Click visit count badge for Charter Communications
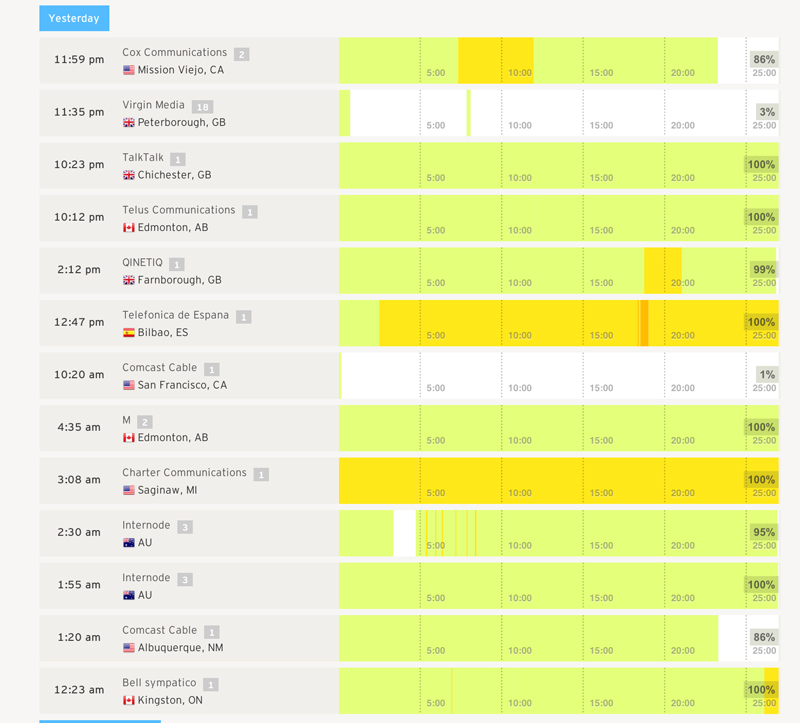The height and width of the screenshot is (723, 800). (x=261, y=475)
